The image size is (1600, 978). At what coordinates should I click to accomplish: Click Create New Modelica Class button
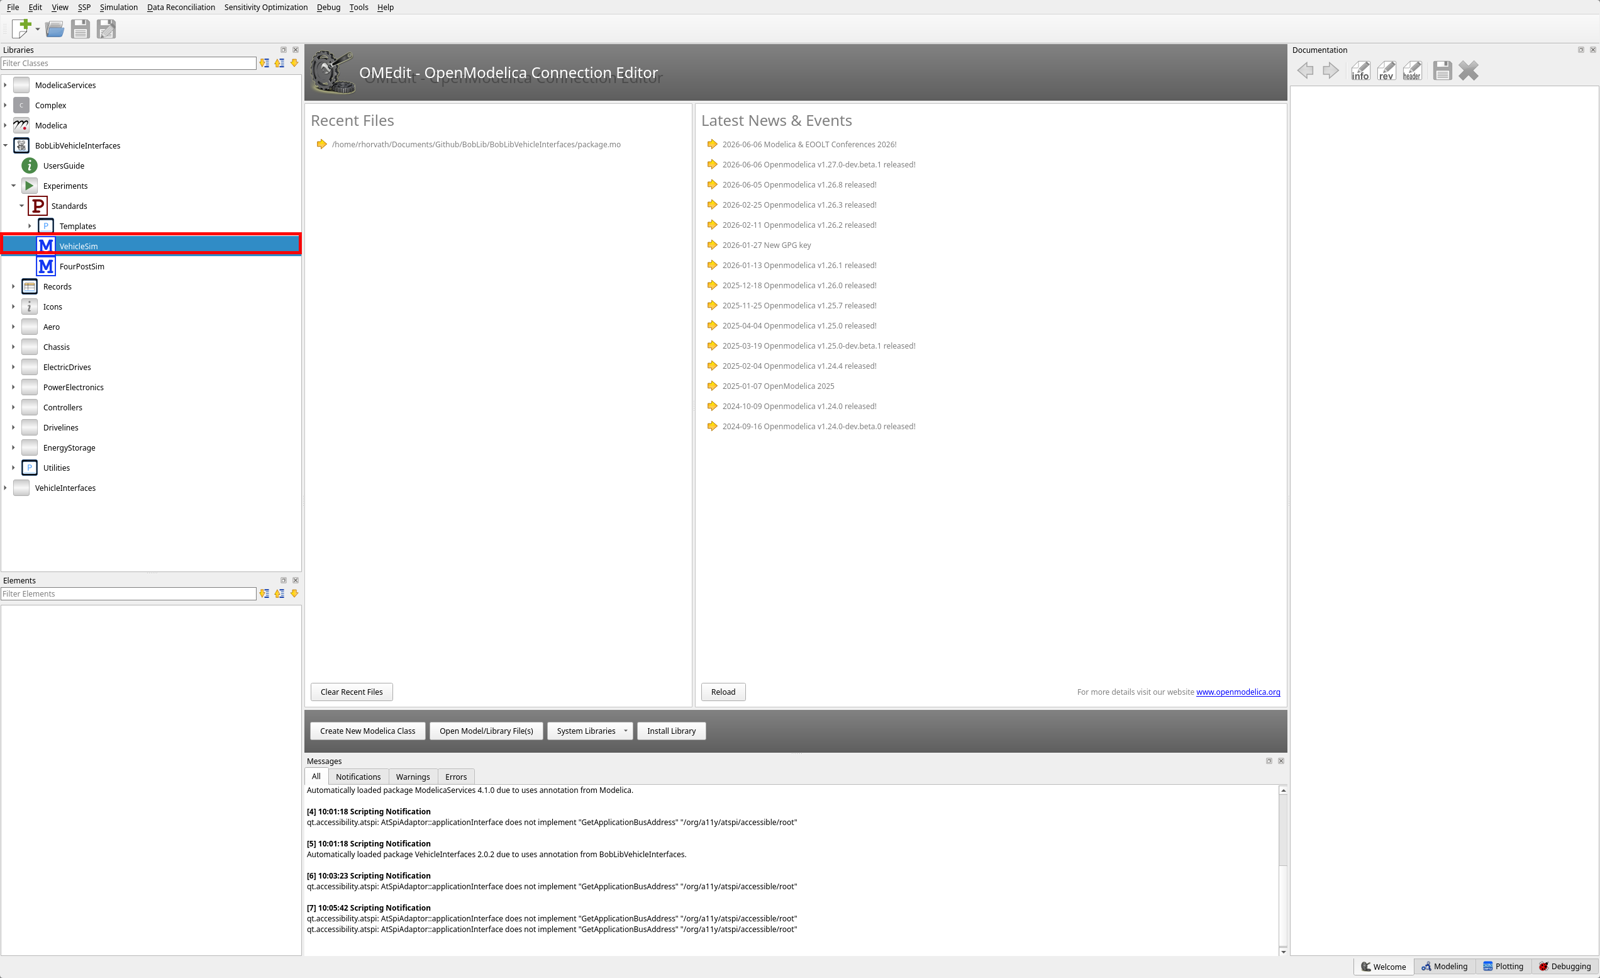coord(367,731)
